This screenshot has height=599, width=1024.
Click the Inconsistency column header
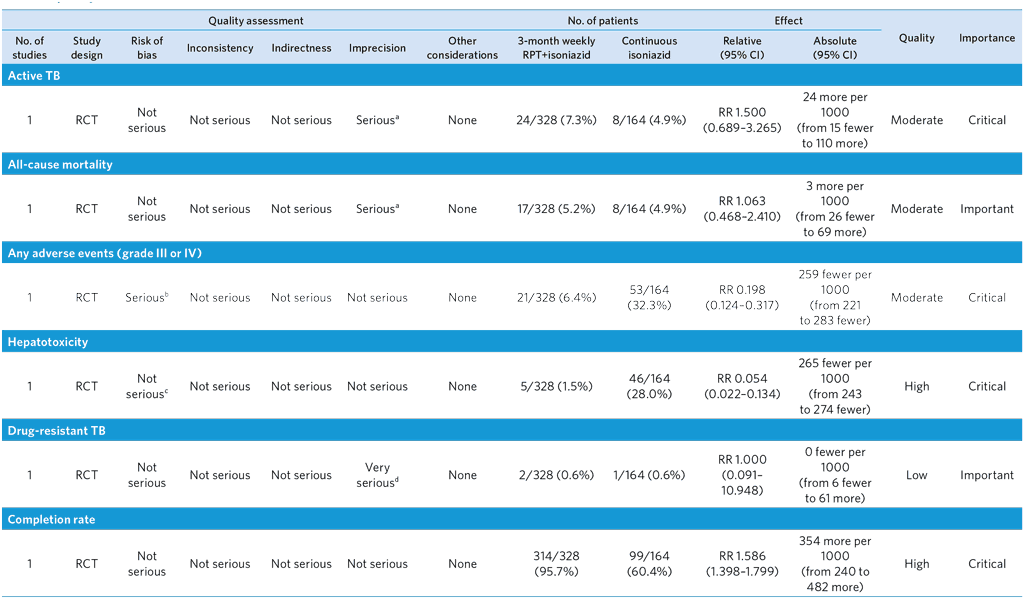pos(220,47)
